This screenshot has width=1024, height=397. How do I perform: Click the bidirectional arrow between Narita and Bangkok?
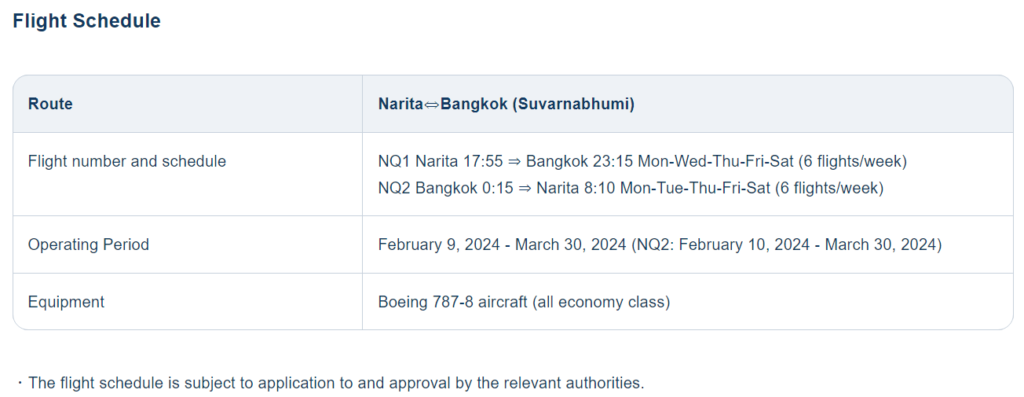pyautogui.click(x=432, y=104)
